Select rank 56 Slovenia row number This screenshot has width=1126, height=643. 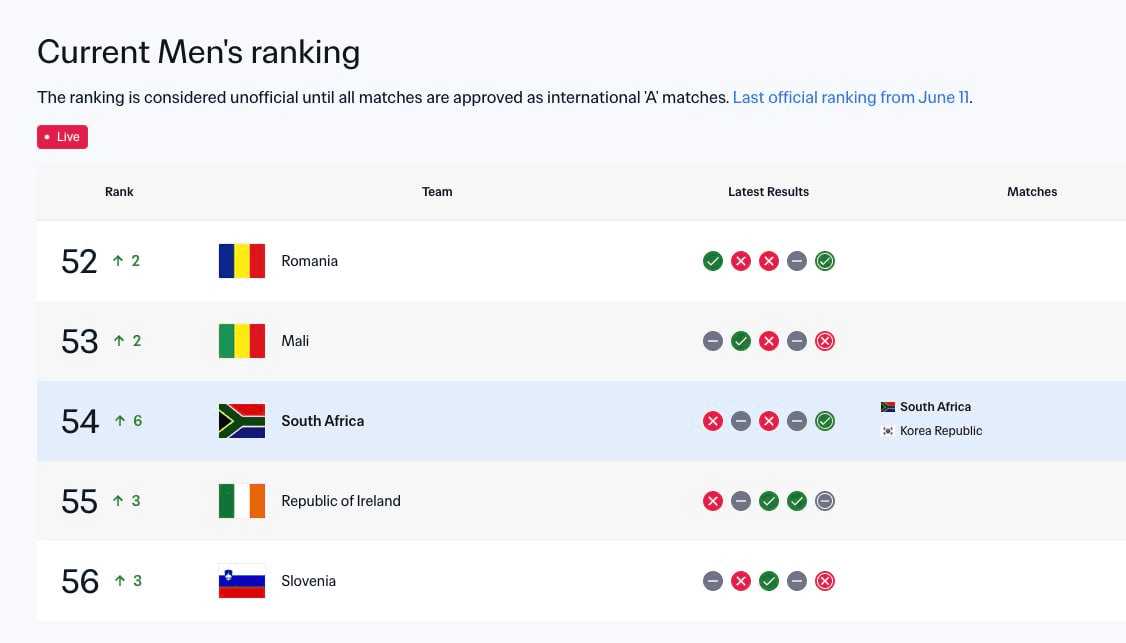pyautogui.click(x=79, y=581)
